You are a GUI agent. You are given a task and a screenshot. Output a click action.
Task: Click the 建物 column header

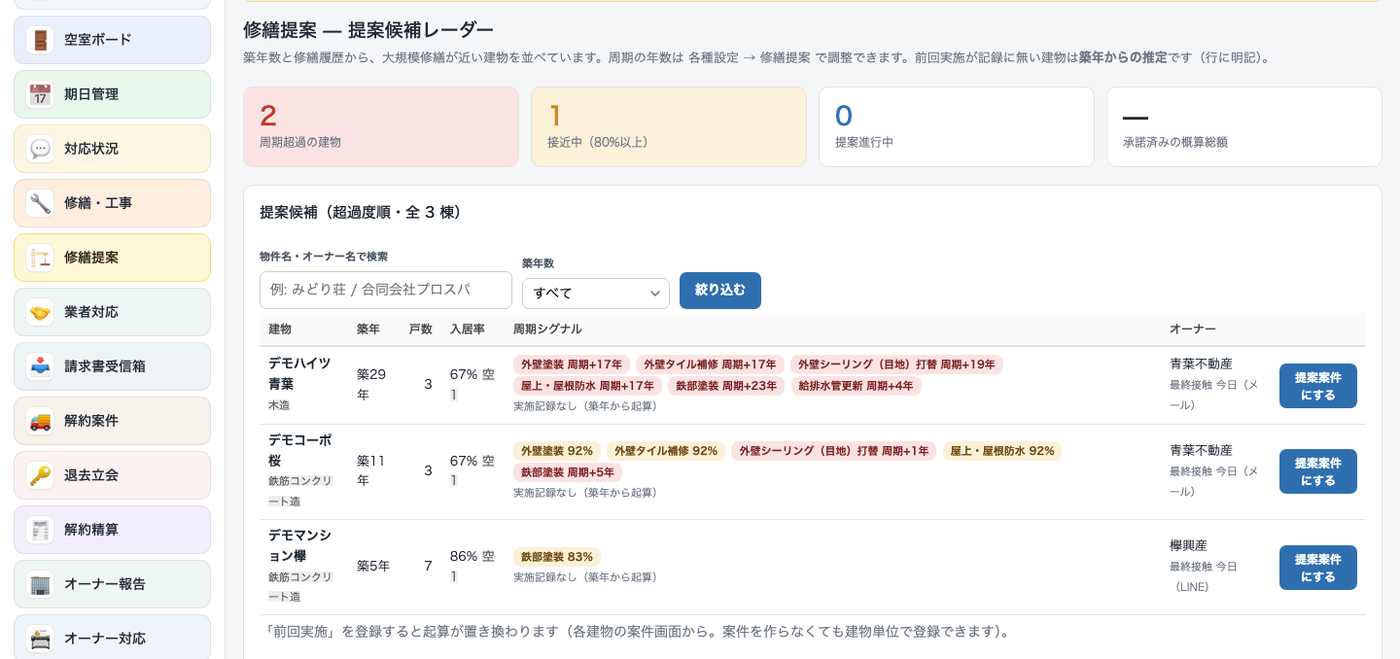(280, 329)
